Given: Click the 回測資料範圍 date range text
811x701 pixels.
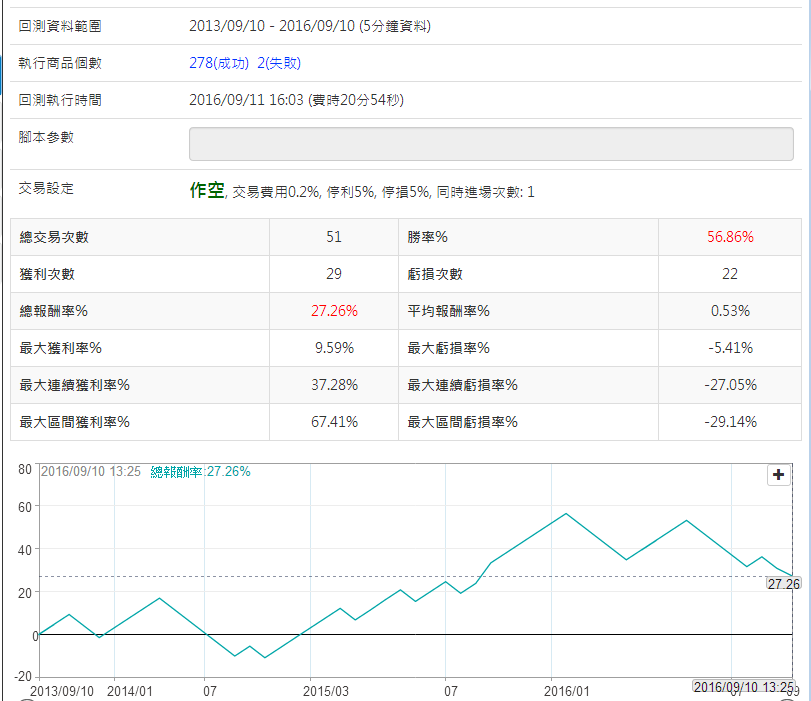Looking at the screenshot, I should pos(310,26).
